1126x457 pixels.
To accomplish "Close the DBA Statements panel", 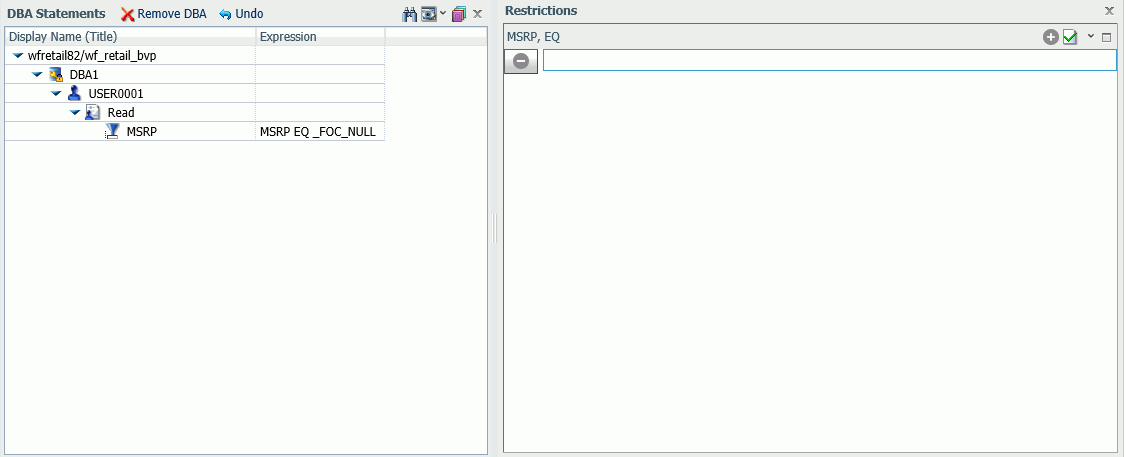I will 478,14.
